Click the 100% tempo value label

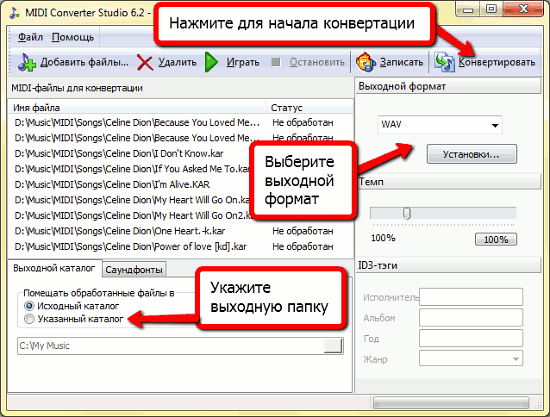point(383,238)
